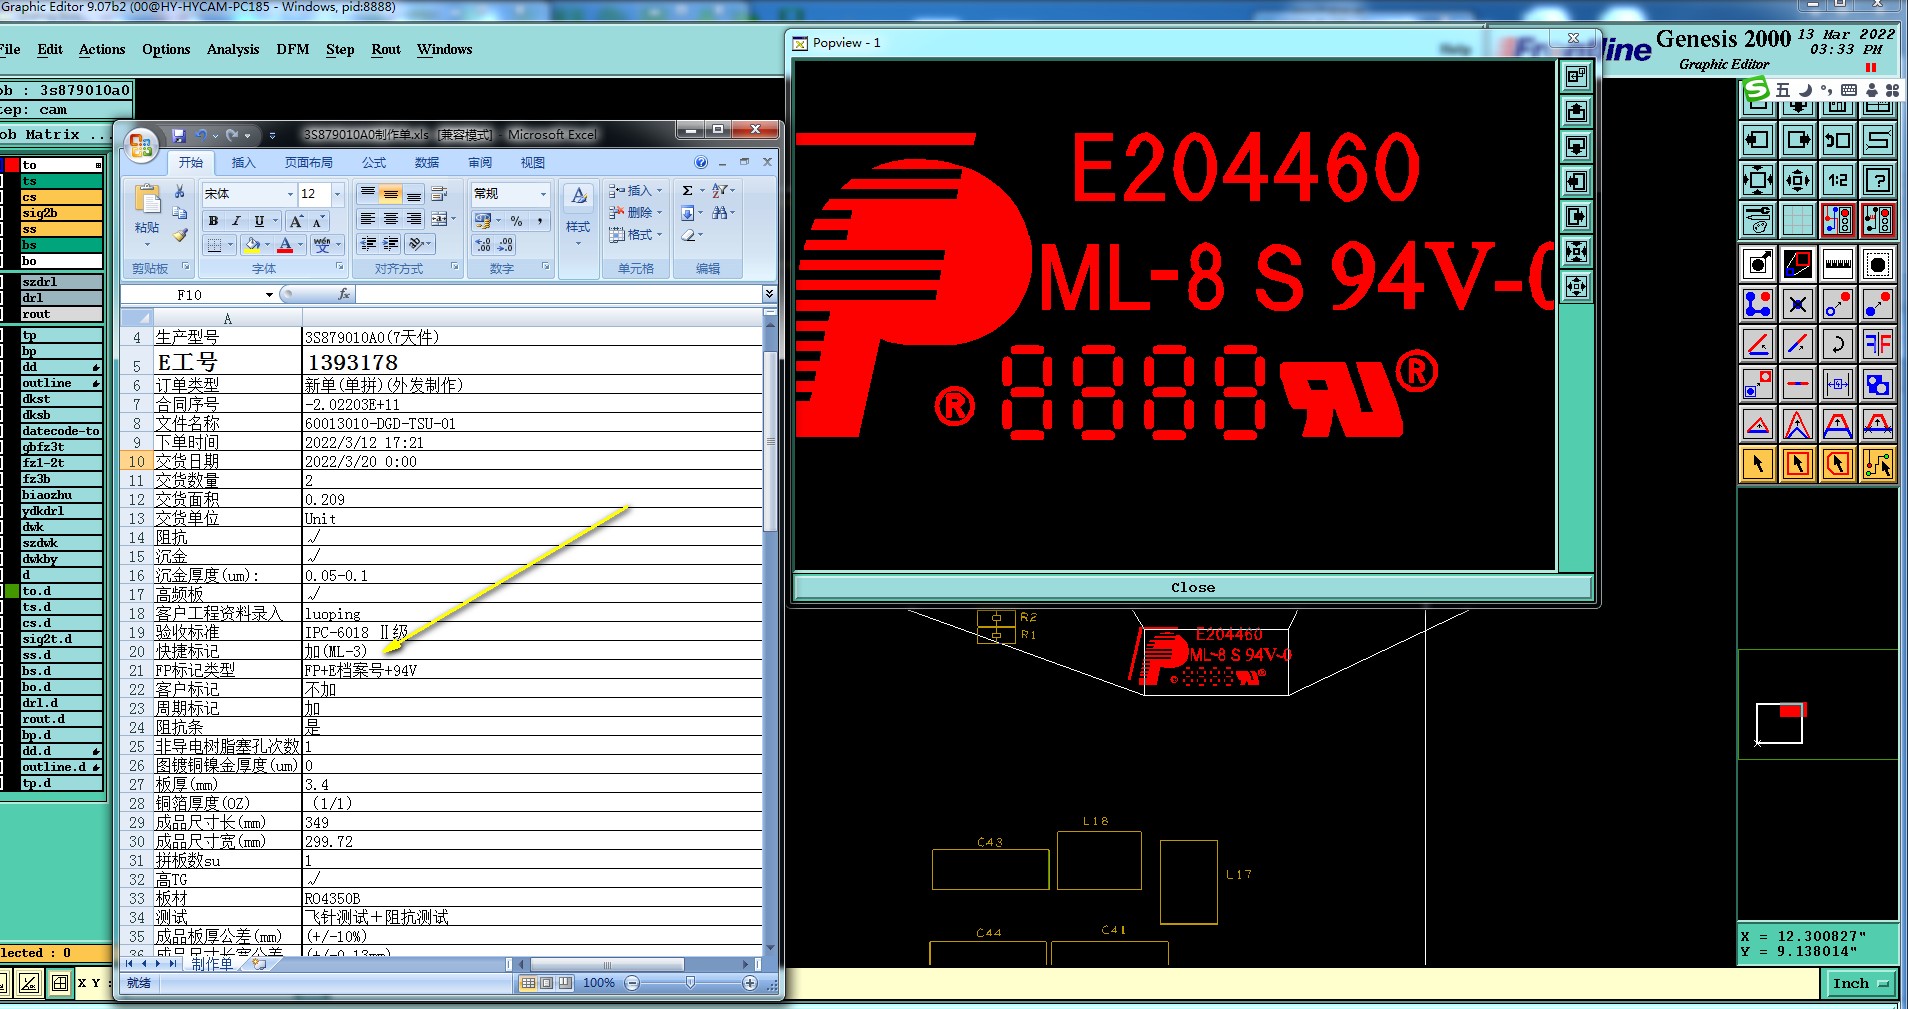Open the font name dropdown showing 宋体
This screenshot has height=1009, width=1908.
pos(291,194)
